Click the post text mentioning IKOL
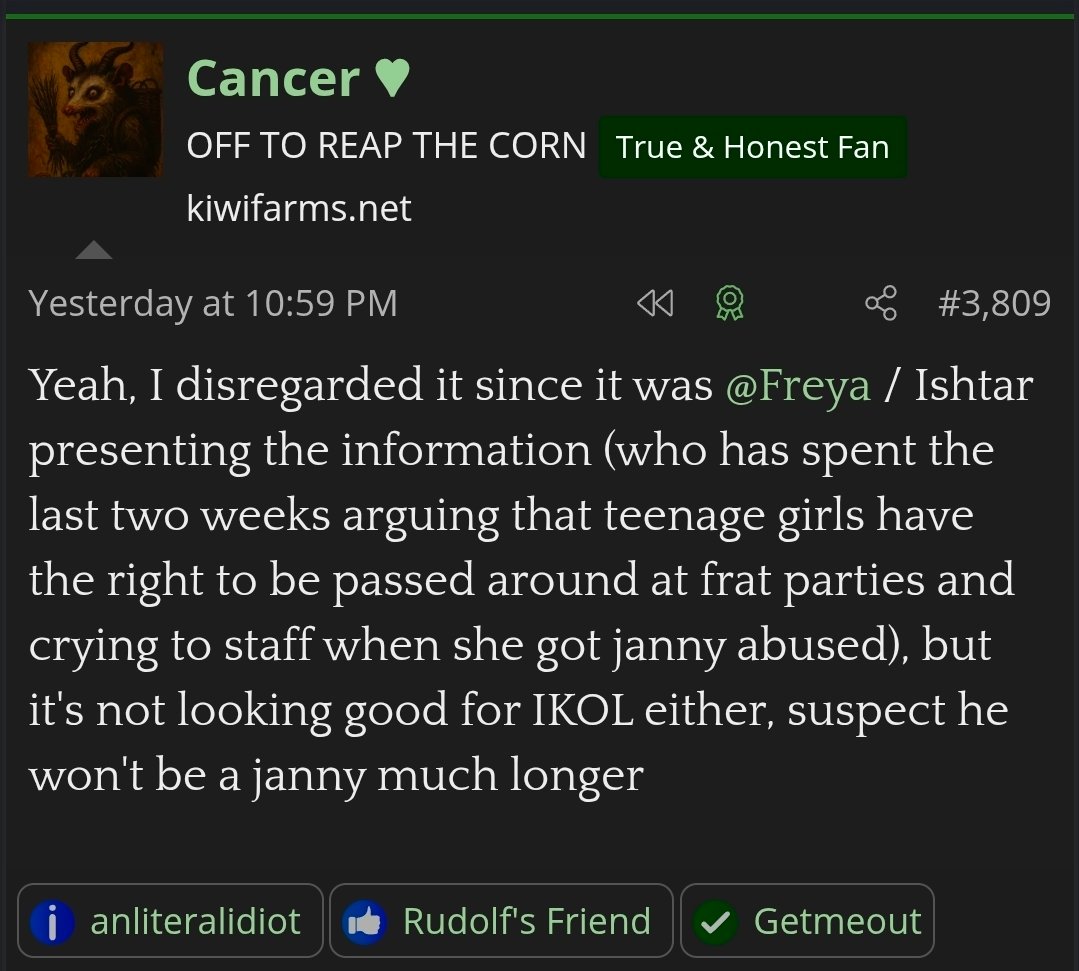Image resolution: width=1079 pixels, height=971 pixels. [520, 710]
